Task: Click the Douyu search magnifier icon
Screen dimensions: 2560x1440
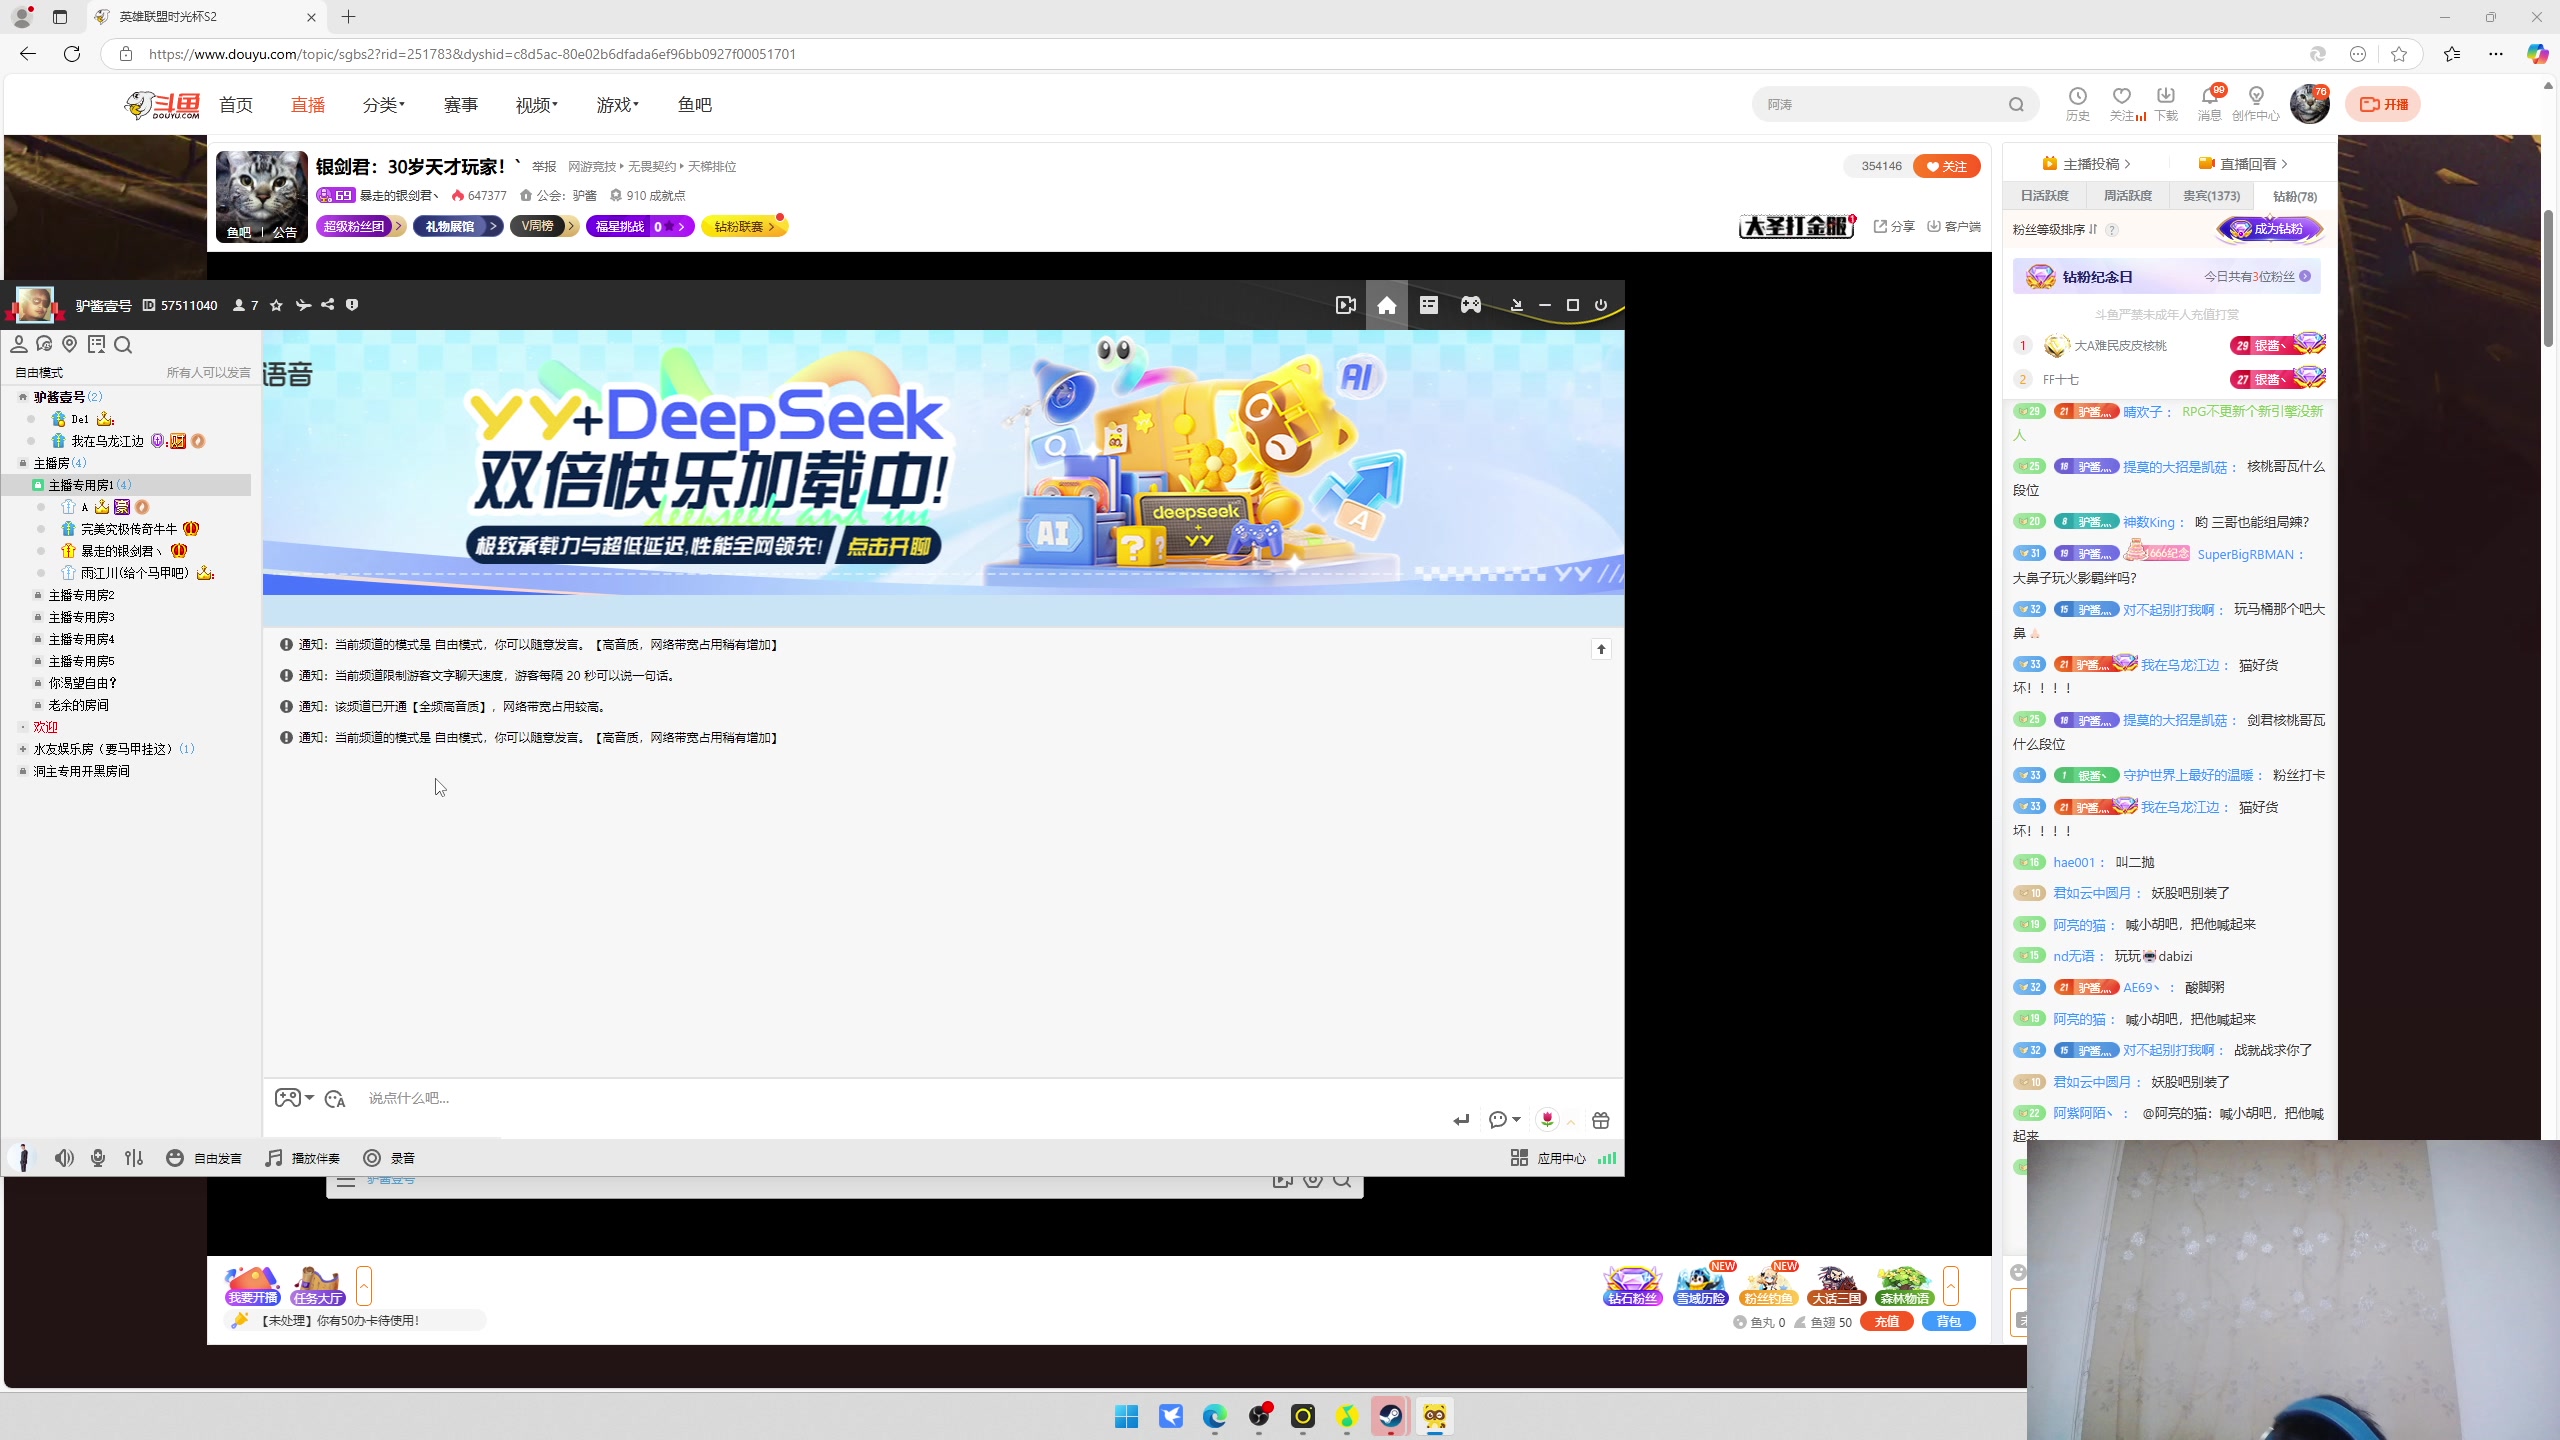Action: (2016, 104)
